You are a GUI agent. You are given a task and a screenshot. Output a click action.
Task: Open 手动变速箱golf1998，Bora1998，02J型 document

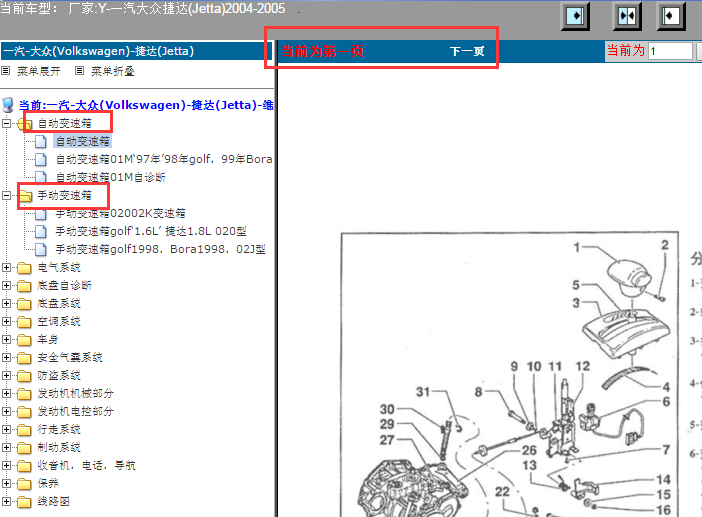pos(161,249)
